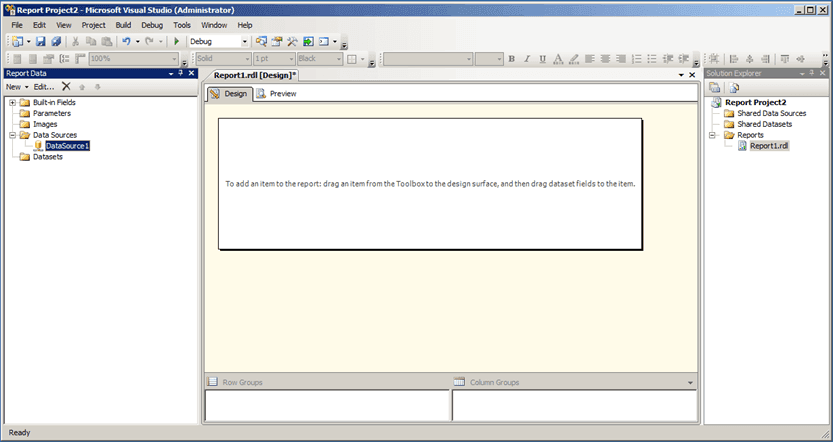833x442 pixels.
Task: Click the Properties icon in Solution Explorer
Action: pos(715,88)
